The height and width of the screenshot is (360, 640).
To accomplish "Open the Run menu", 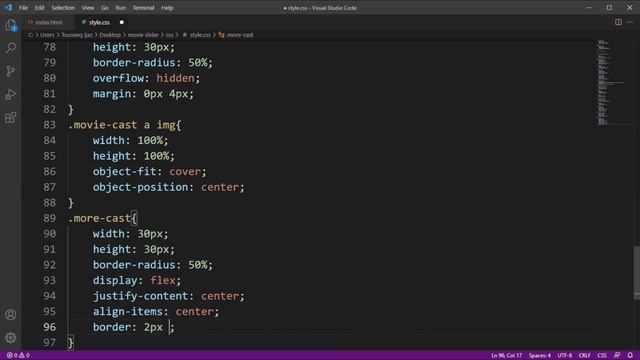I will coord(120,8).
